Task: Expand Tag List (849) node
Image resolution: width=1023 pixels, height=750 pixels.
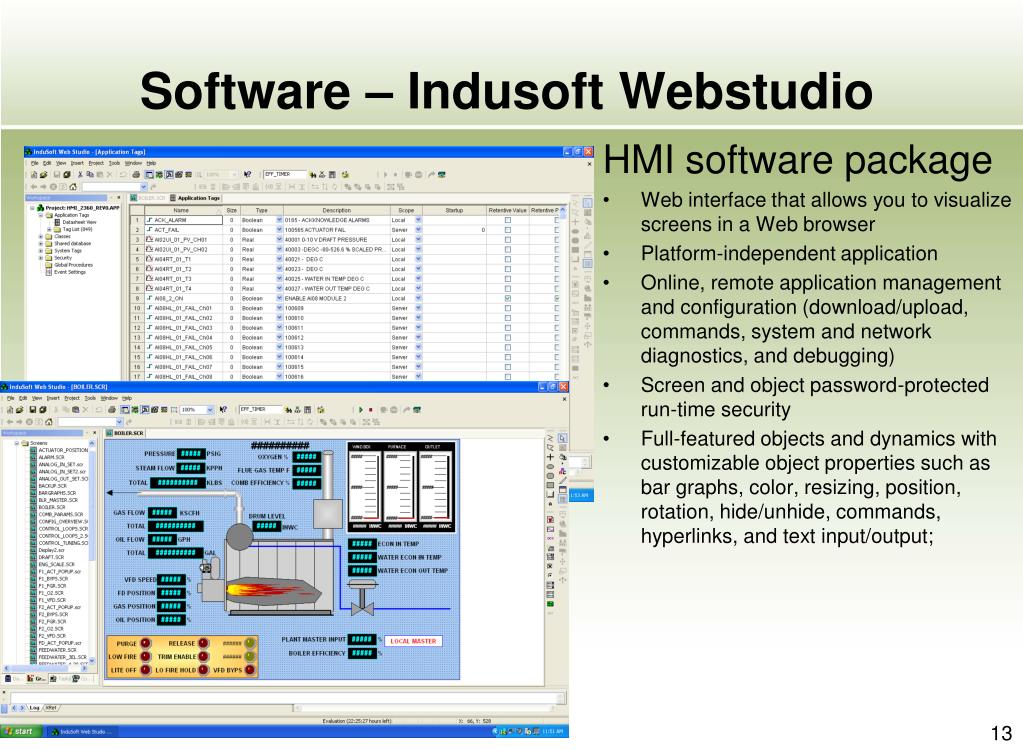Action: [49, 230]
